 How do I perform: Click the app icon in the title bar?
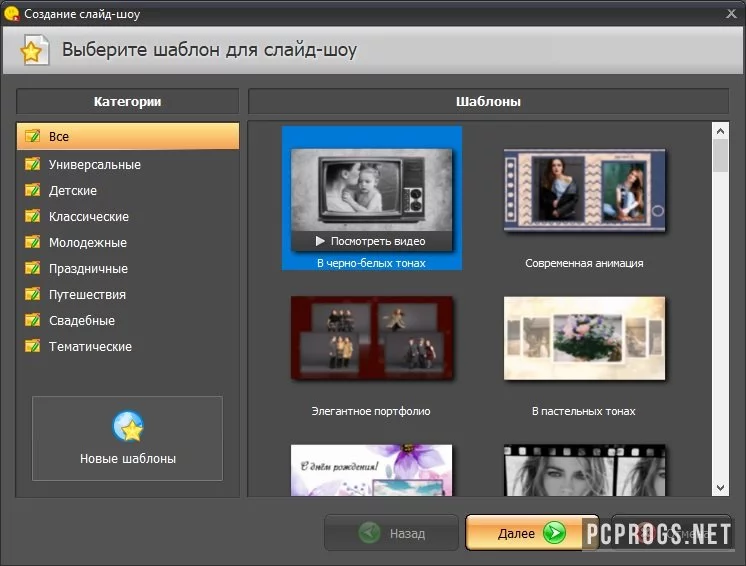coord(11,13)
